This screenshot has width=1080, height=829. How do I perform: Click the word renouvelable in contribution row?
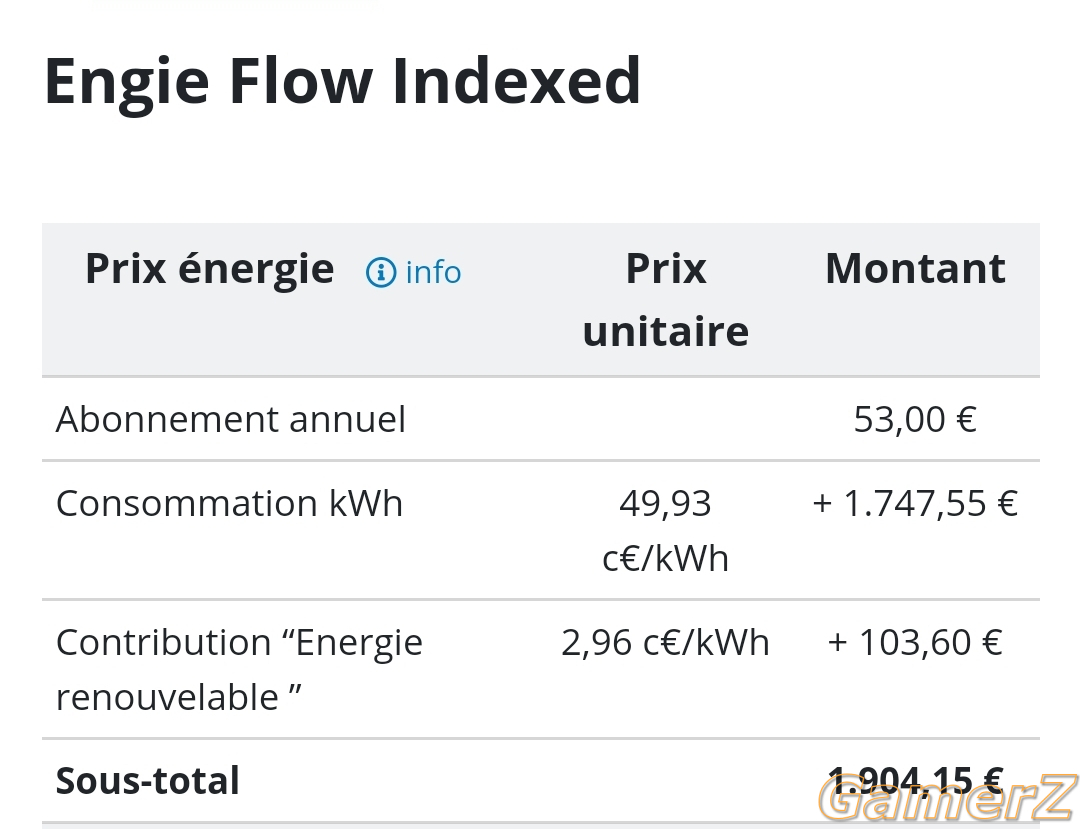tap(167, 697)
